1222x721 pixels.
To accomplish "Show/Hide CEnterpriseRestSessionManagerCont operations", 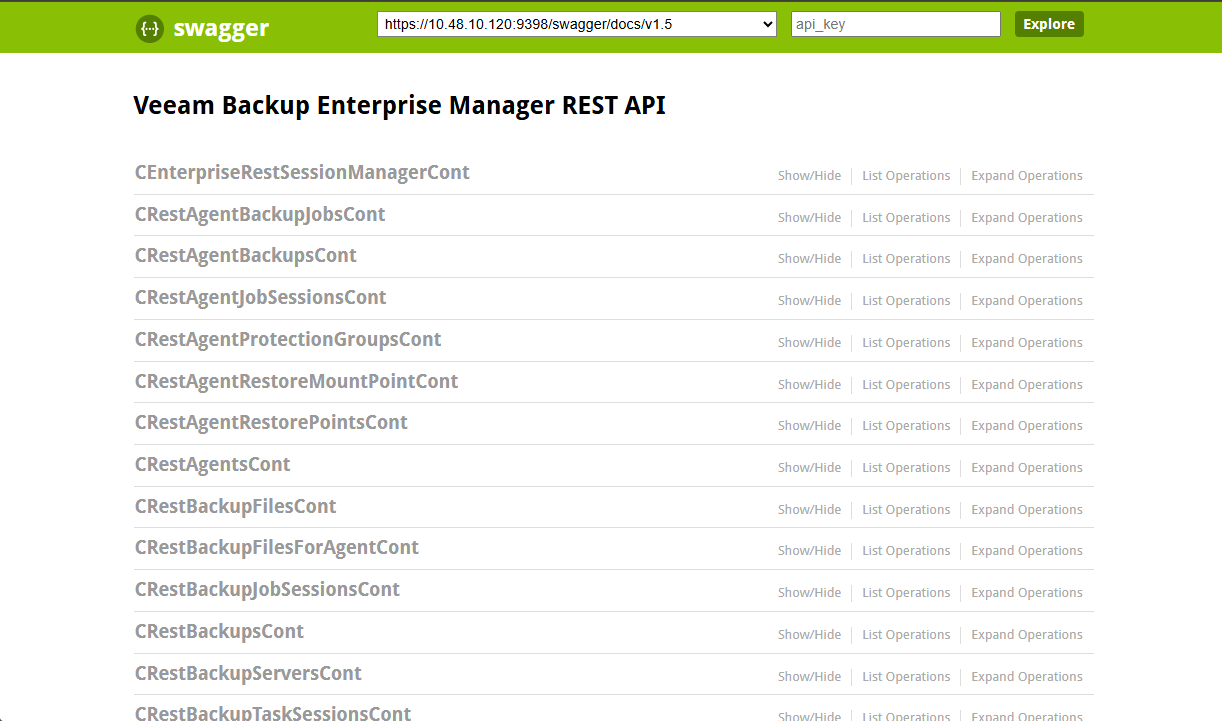I will [x=810, y=176].
